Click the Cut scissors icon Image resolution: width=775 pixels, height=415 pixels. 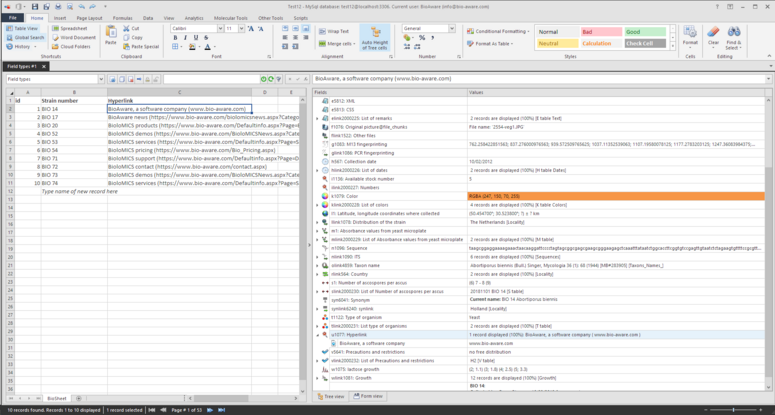tap(126, 29)
